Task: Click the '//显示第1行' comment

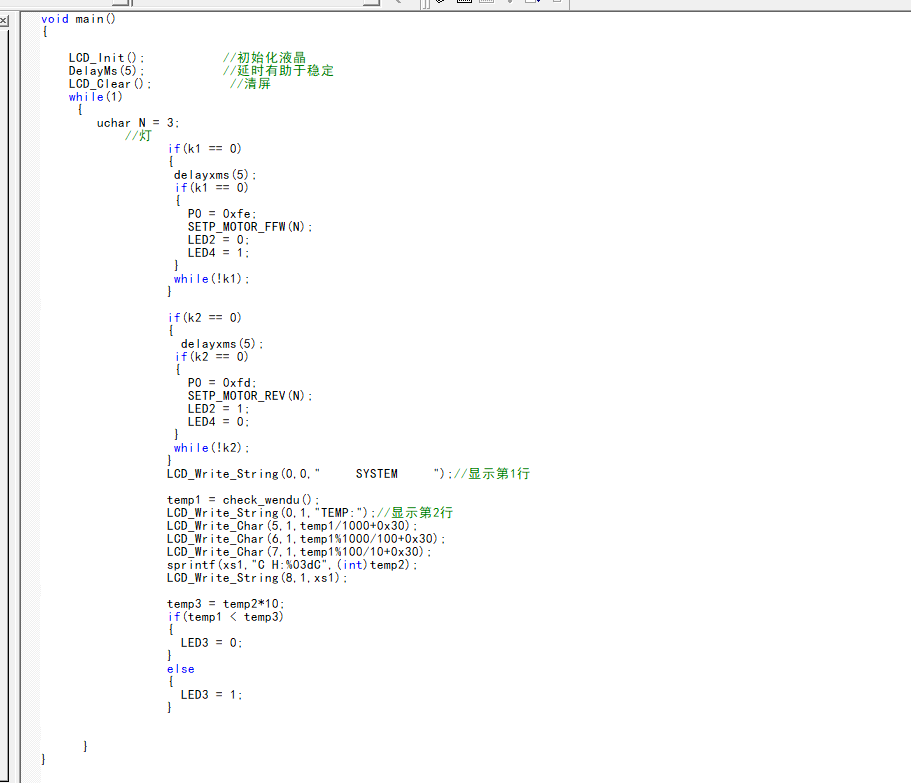Action: tap(492, 473)
